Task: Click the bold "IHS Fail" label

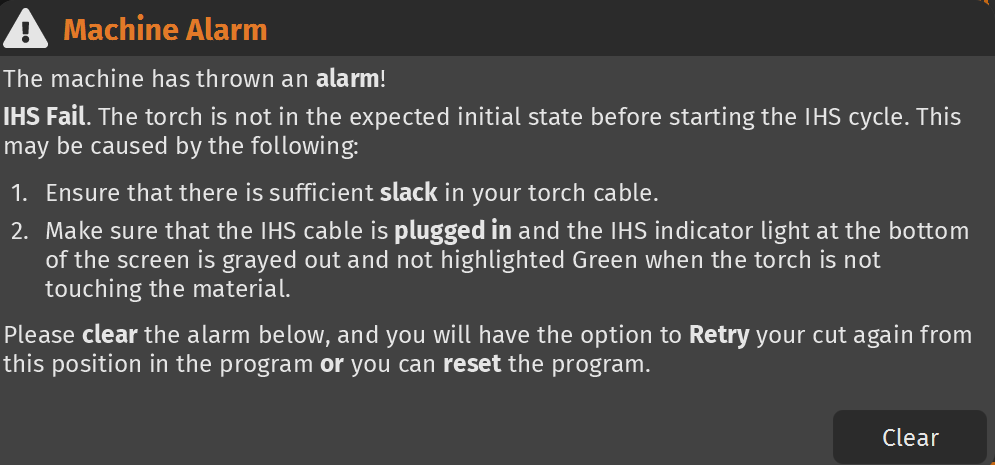Action: click(45, 117)
